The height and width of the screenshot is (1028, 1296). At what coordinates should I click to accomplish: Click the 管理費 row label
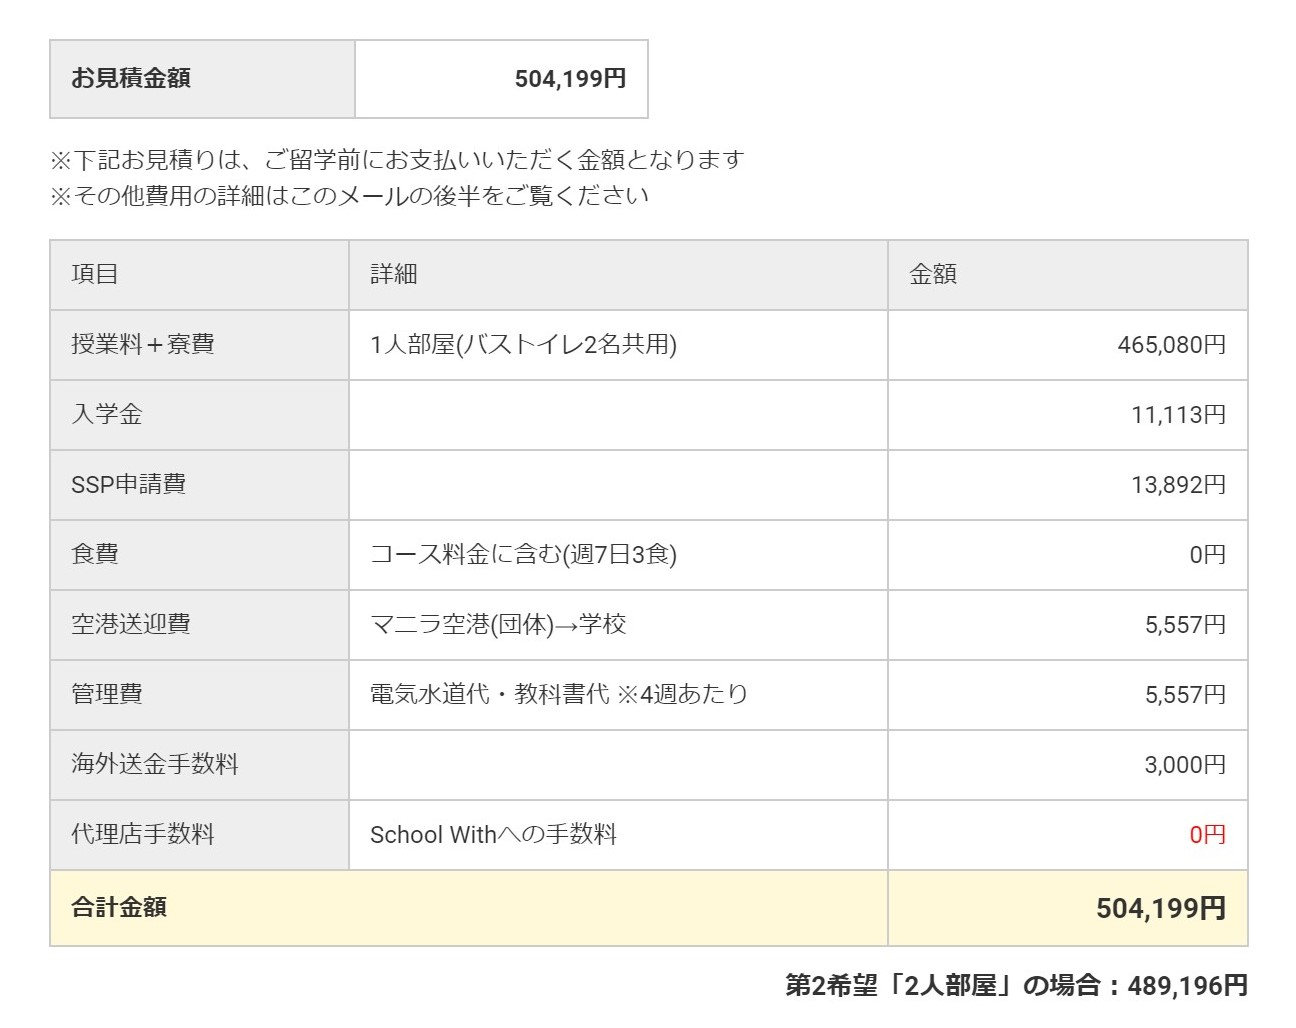click(100, 695)
